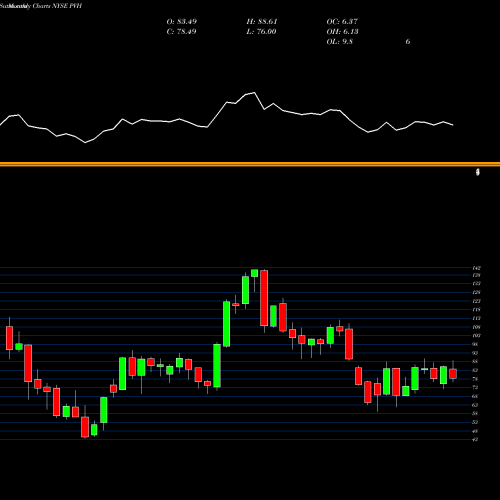
Task: Click the orange horizontal indicator line
Action: pos(250,164)
